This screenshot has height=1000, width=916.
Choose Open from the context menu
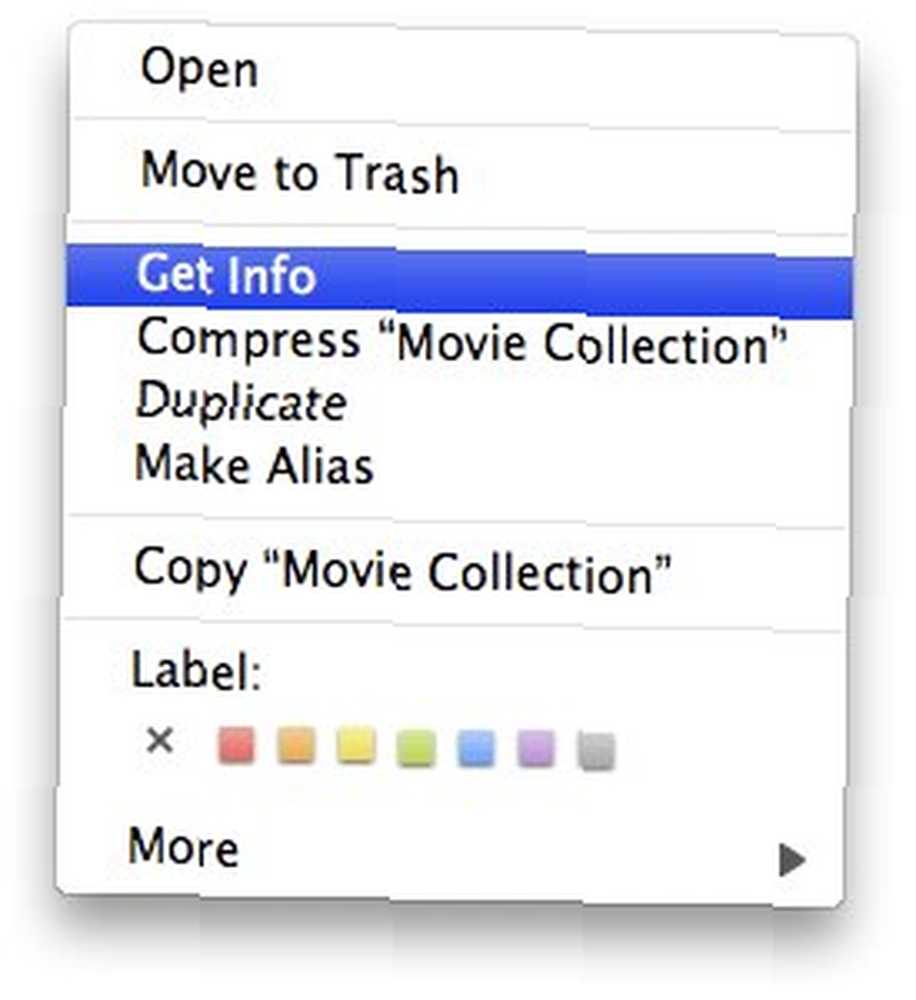click(461, 69)
